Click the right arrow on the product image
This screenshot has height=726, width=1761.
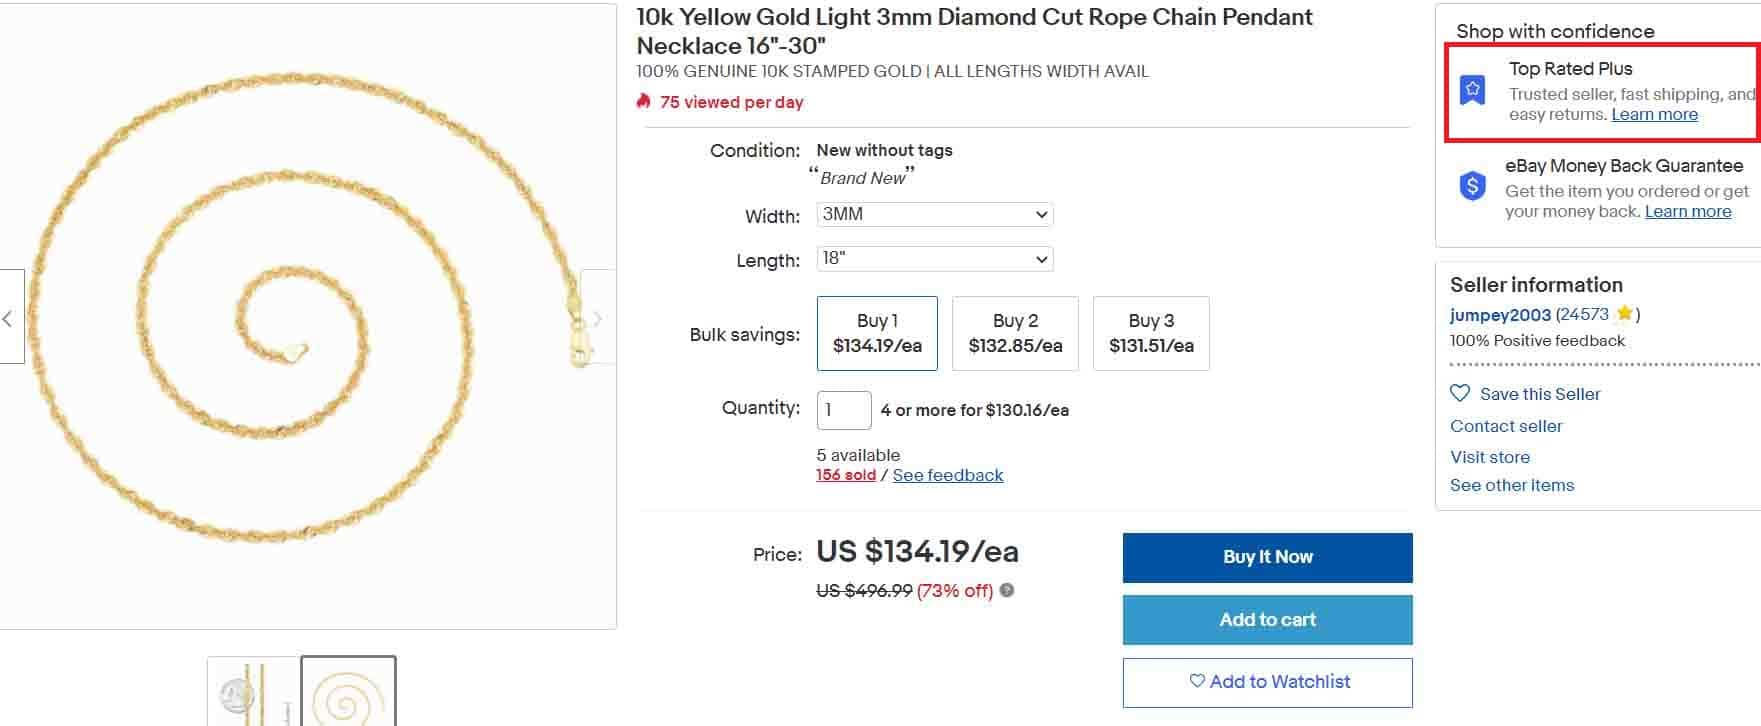597,318
